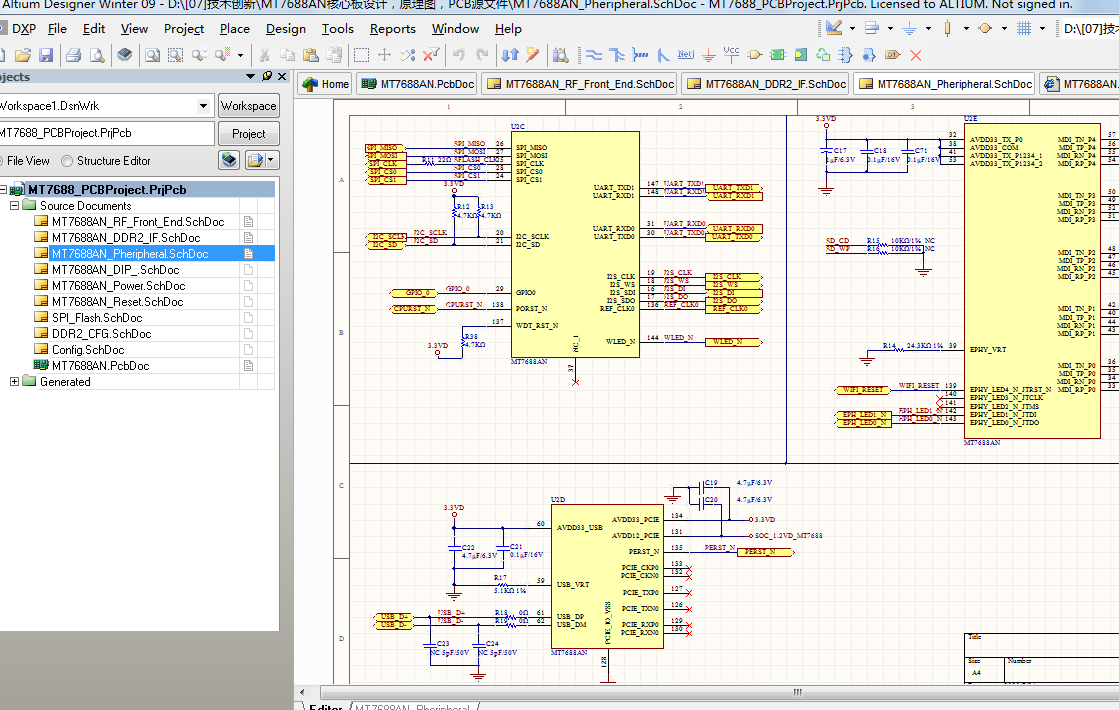Open the Tools menu
This screenshot has width=1119, height=710.
click(x=338, y=29)
